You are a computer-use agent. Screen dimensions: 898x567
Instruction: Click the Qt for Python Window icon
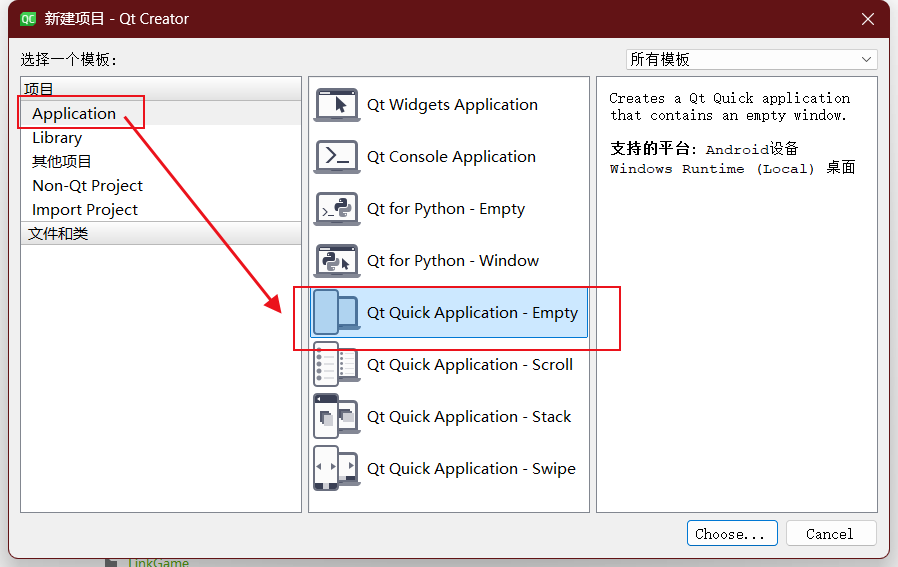337,261
